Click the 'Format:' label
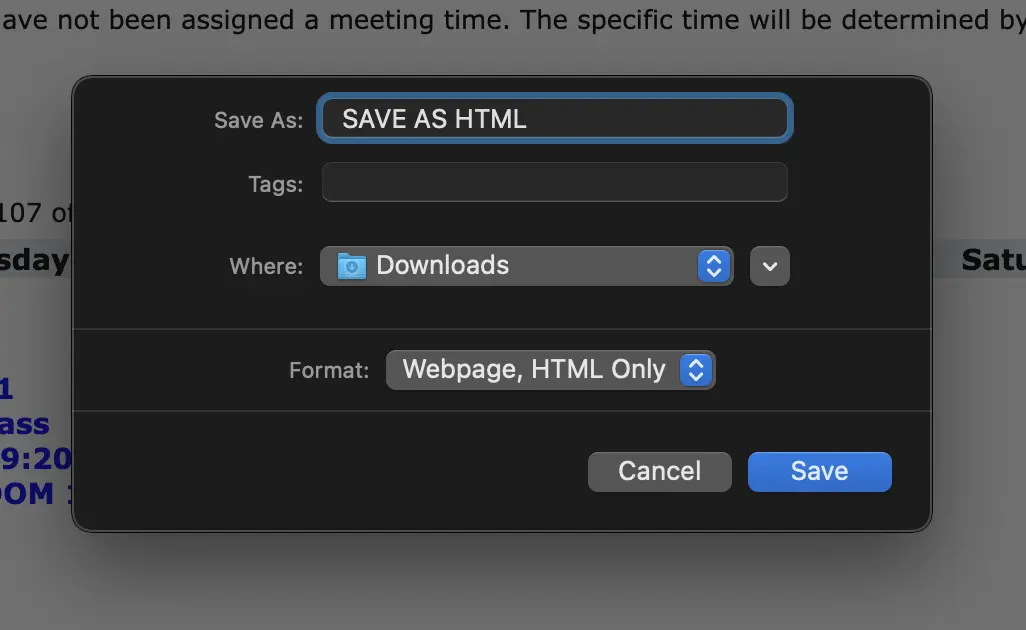This screenshot has height=630, width=1026. click(x=328, y=370)
